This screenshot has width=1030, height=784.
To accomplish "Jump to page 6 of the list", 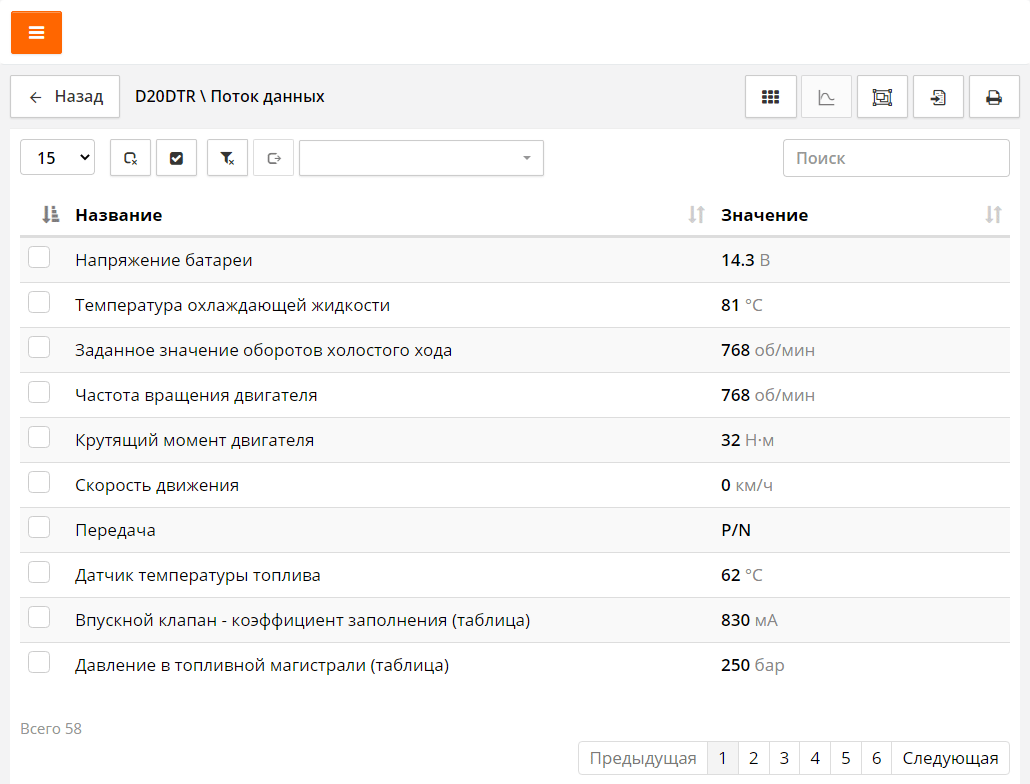I will (x=876, y=758).
